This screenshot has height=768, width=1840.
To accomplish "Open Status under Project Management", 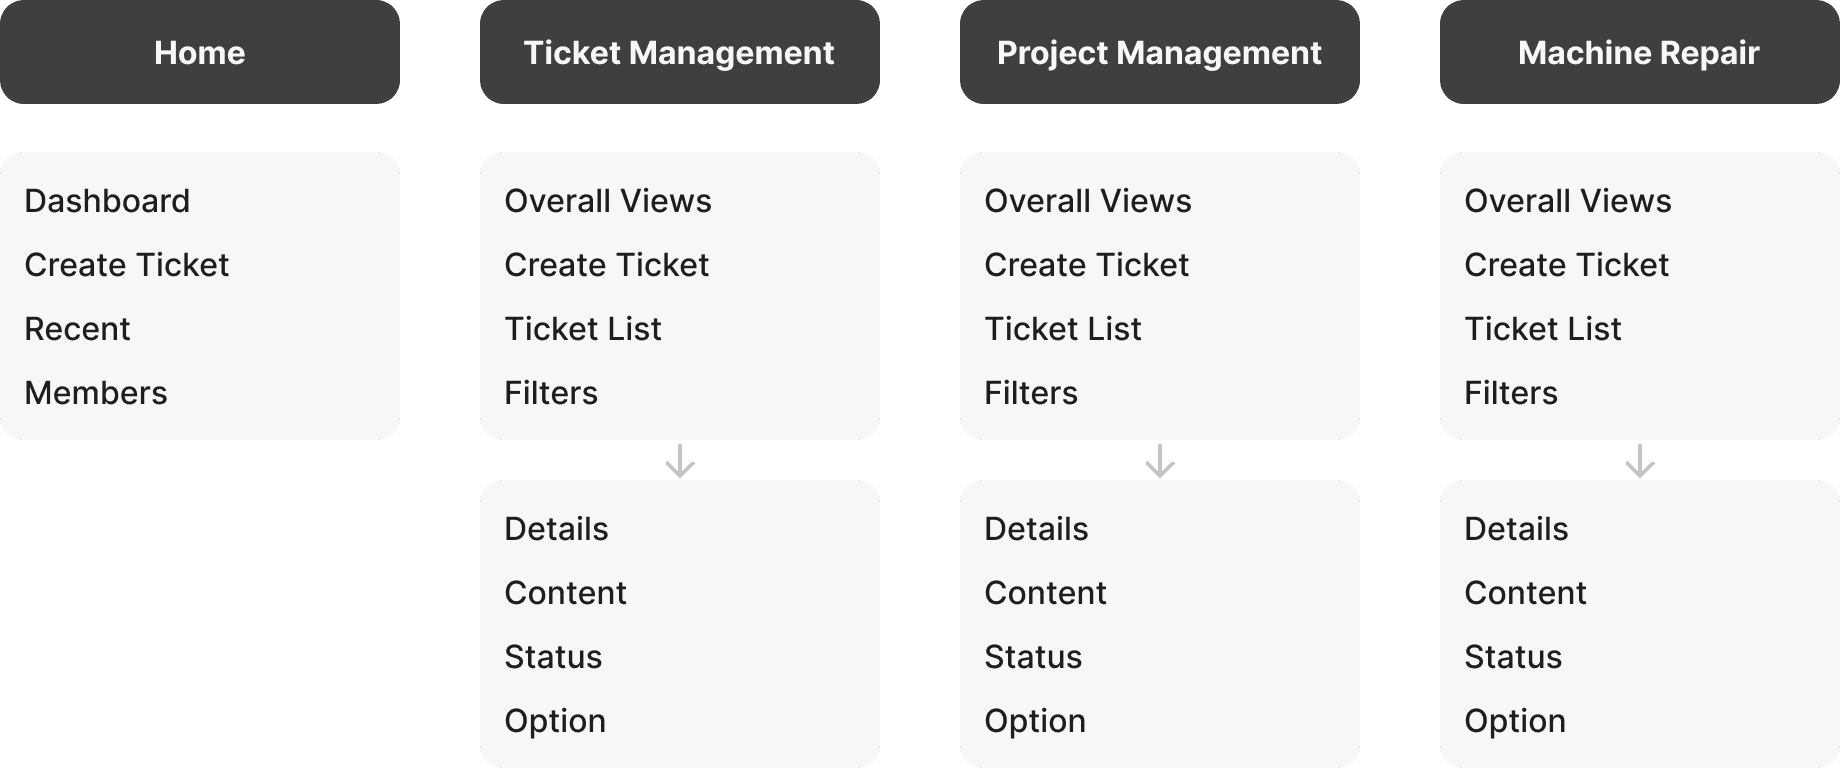I will coord(1033,657).
